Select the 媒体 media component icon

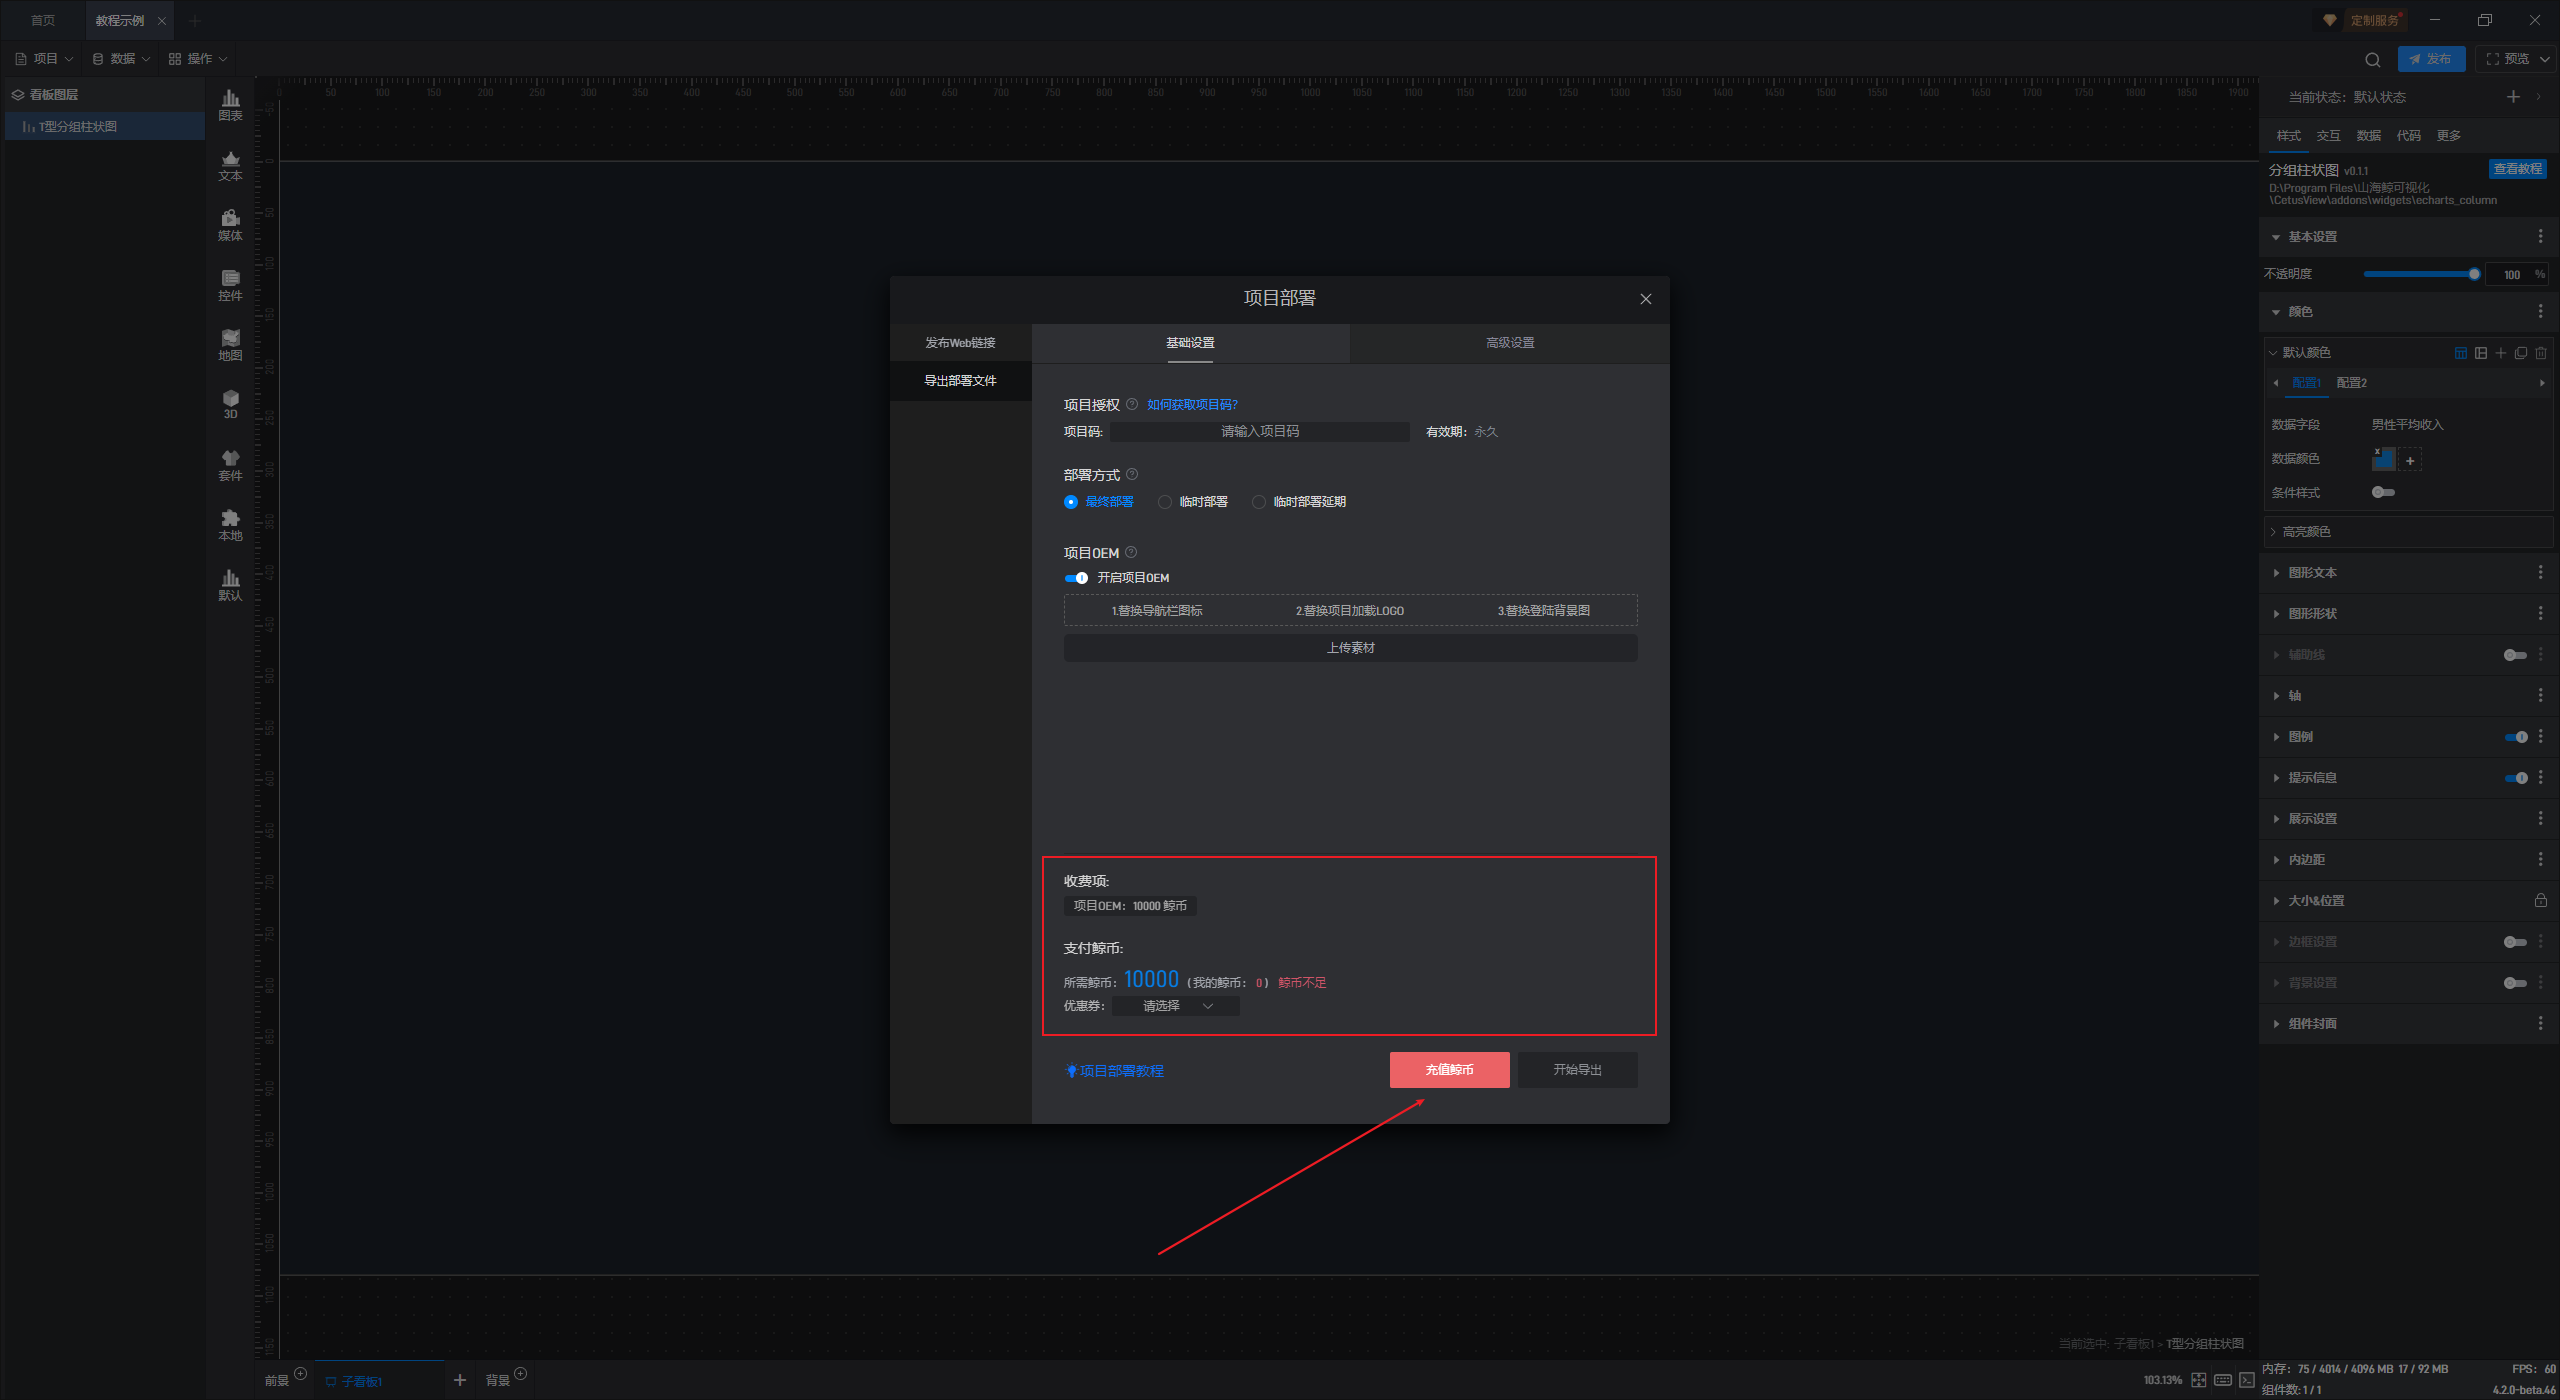click(x=230, y=223)
